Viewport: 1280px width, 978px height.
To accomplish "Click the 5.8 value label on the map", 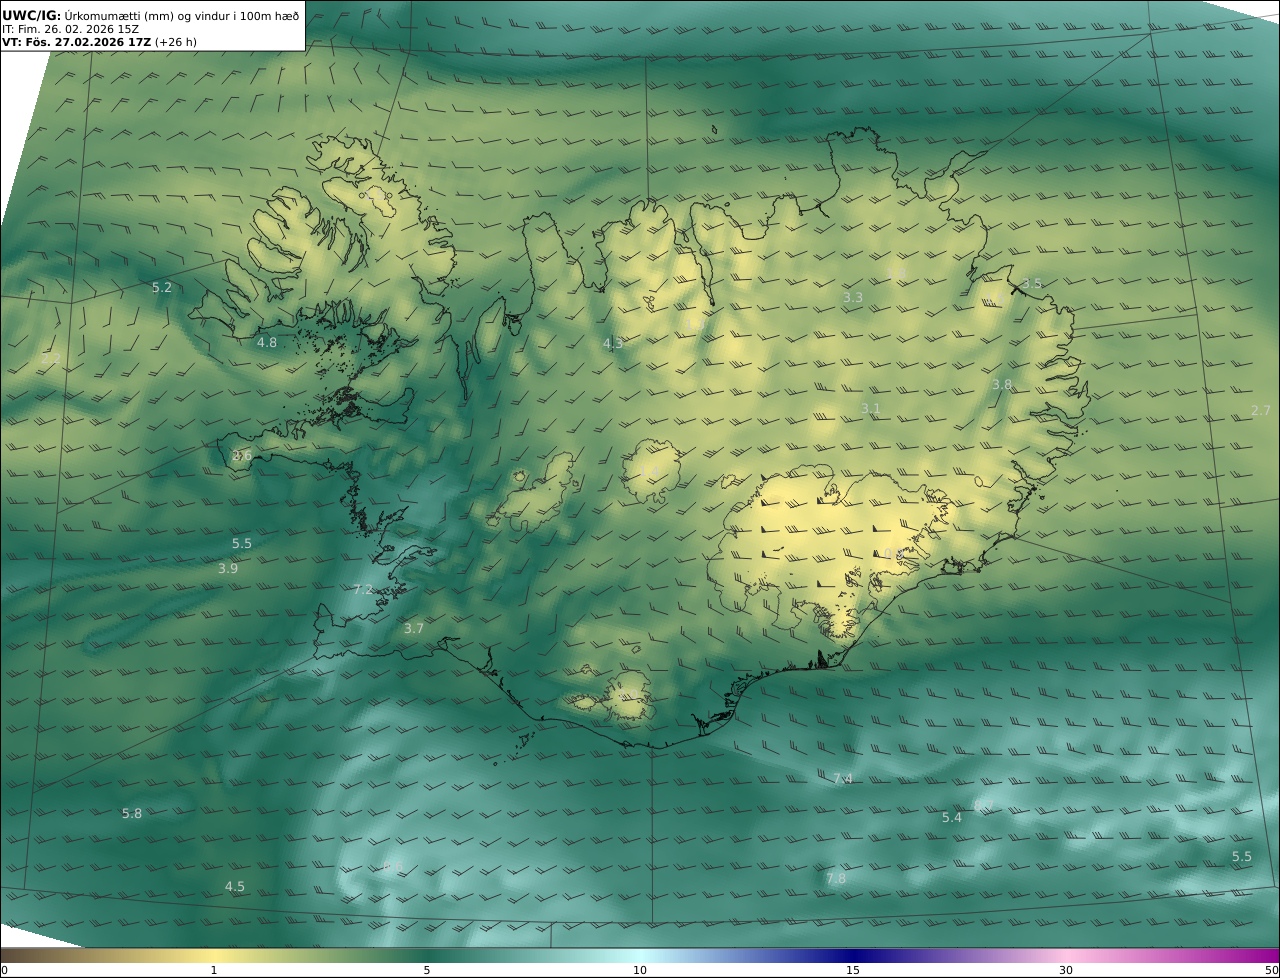I will click(132, 814).
